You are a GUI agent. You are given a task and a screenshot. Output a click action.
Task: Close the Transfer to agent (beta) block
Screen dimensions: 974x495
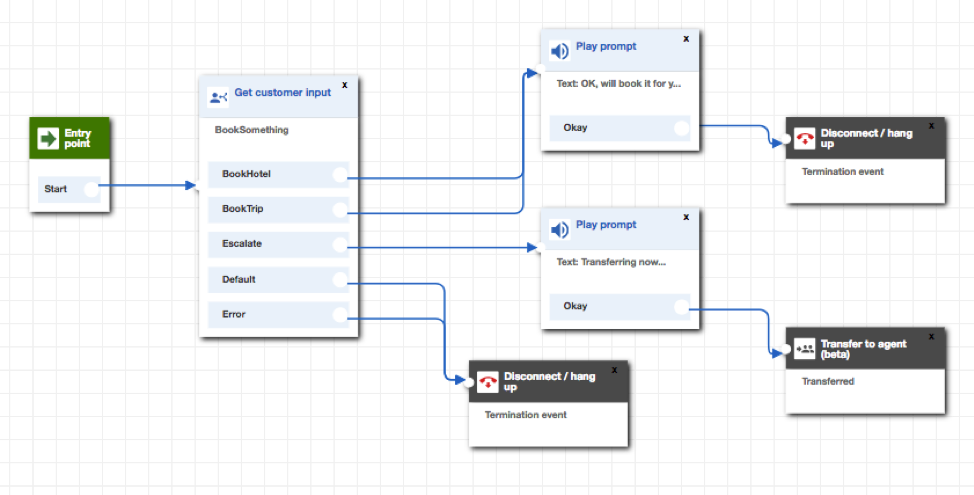coord(931,337)
